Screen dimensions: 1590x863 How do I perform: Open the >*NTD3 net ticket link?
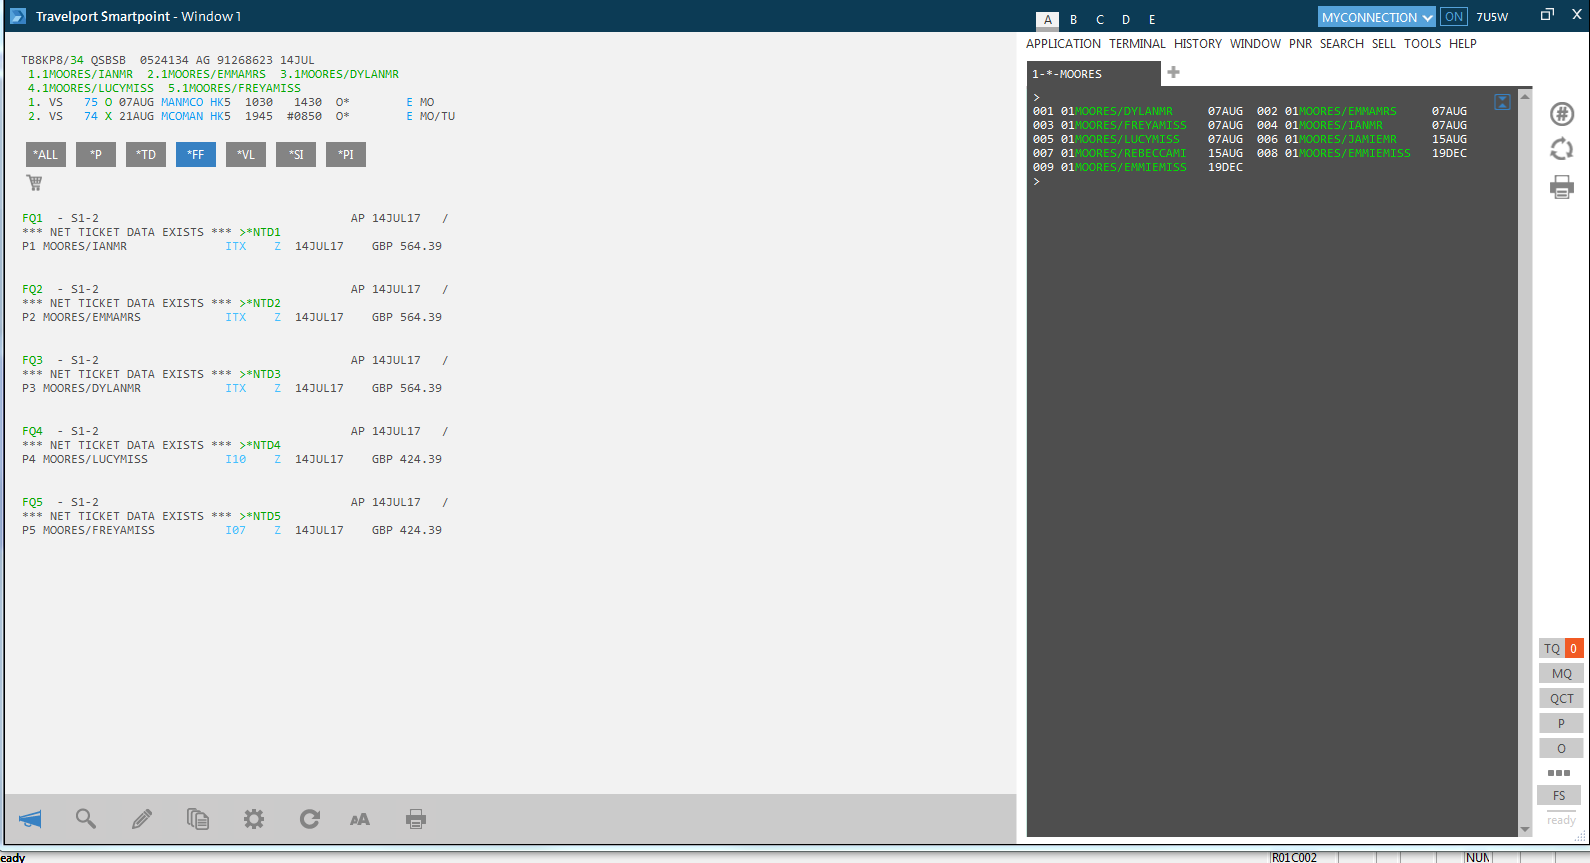tap(260, 374)
